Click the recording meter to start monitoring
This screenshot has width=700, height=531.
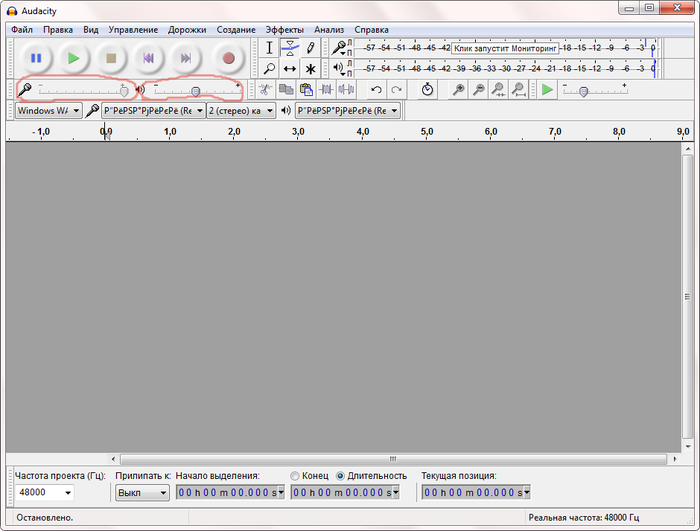click(x=500, y=48)
